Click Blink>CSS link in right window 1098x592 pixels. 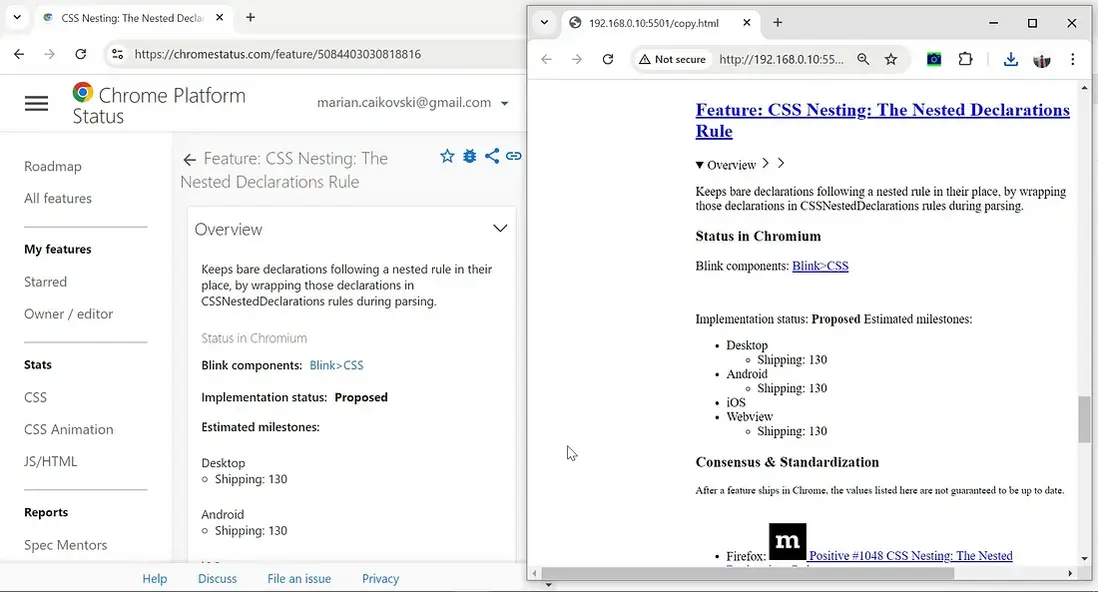click(x=820, y=266)
